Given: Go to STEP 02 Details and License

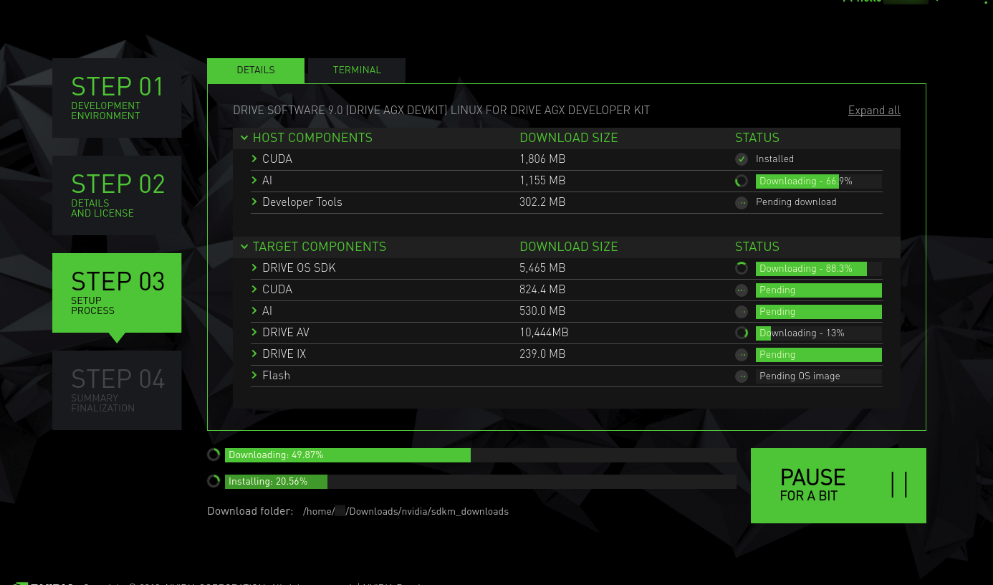Looking at the screenshot, I should click(117, 196).
